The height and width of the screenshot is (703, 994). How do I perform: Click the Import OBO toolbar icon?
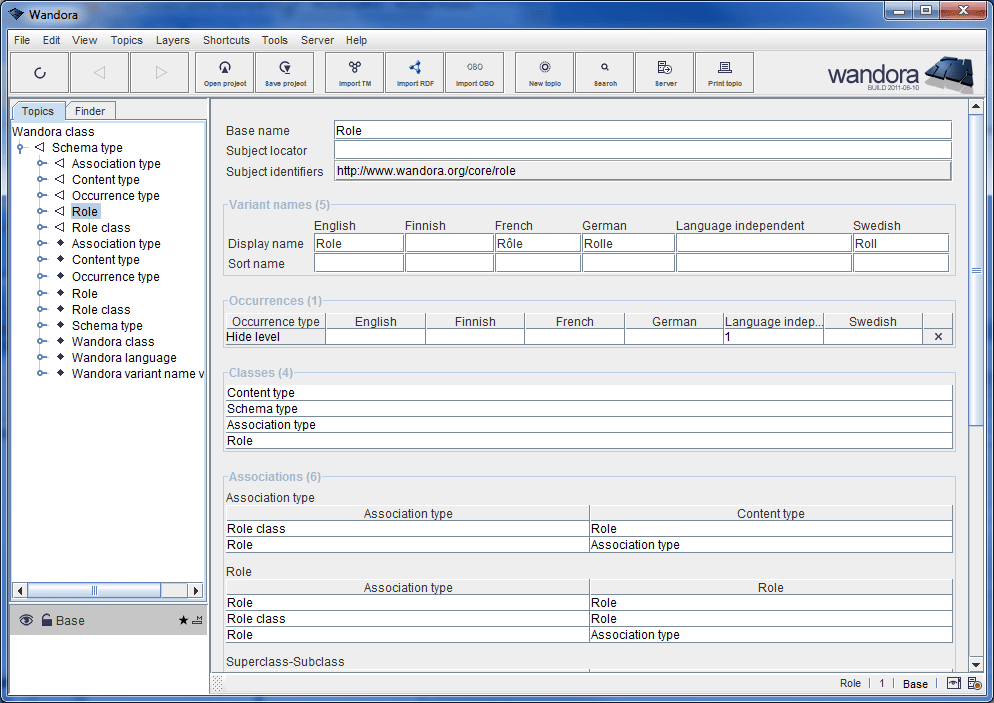point(475,72)
